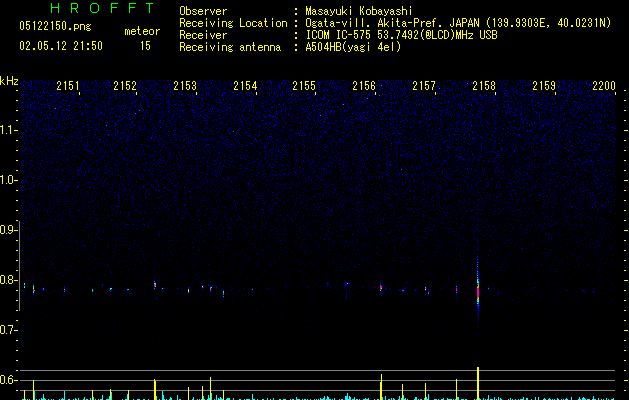Click the 2156 time axis marker
This screenshot has width=629, height=400.
click(x=364, y=86)
